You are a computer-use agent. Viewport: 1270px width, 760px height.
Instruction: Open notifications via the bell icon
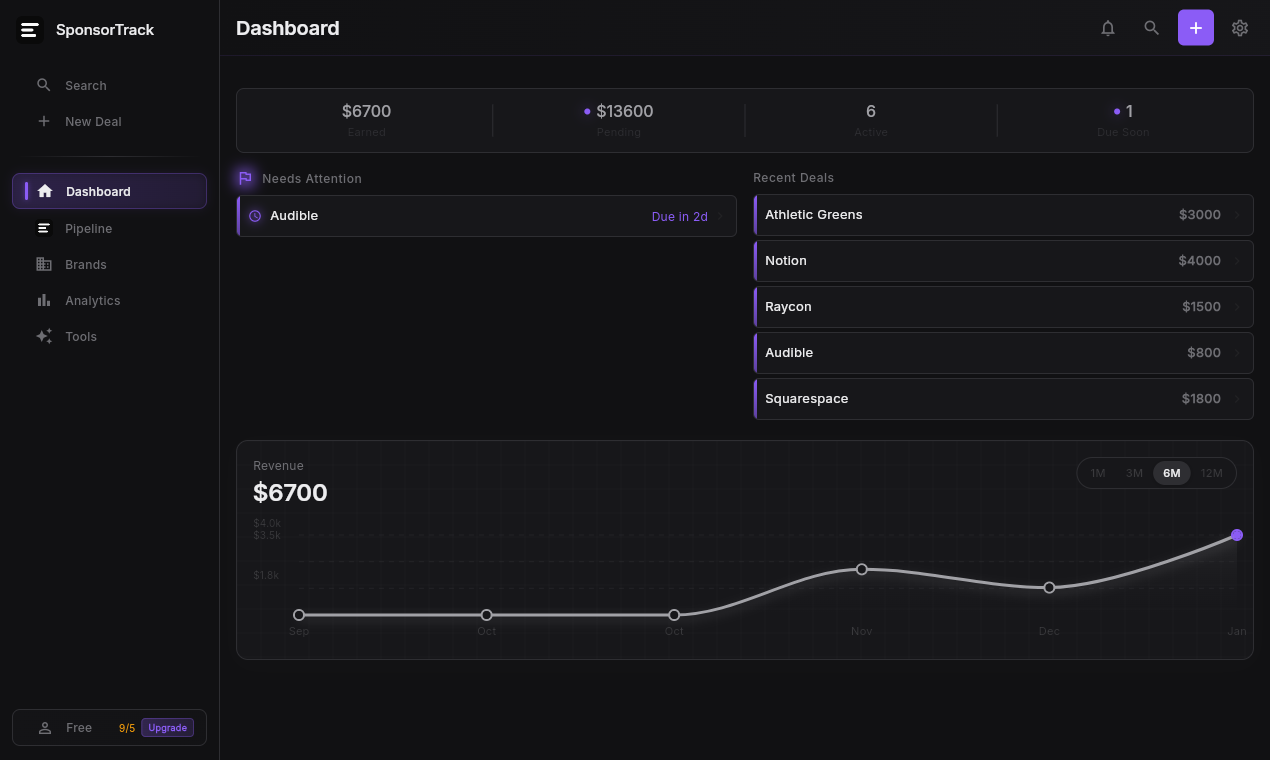[1108, 28]
